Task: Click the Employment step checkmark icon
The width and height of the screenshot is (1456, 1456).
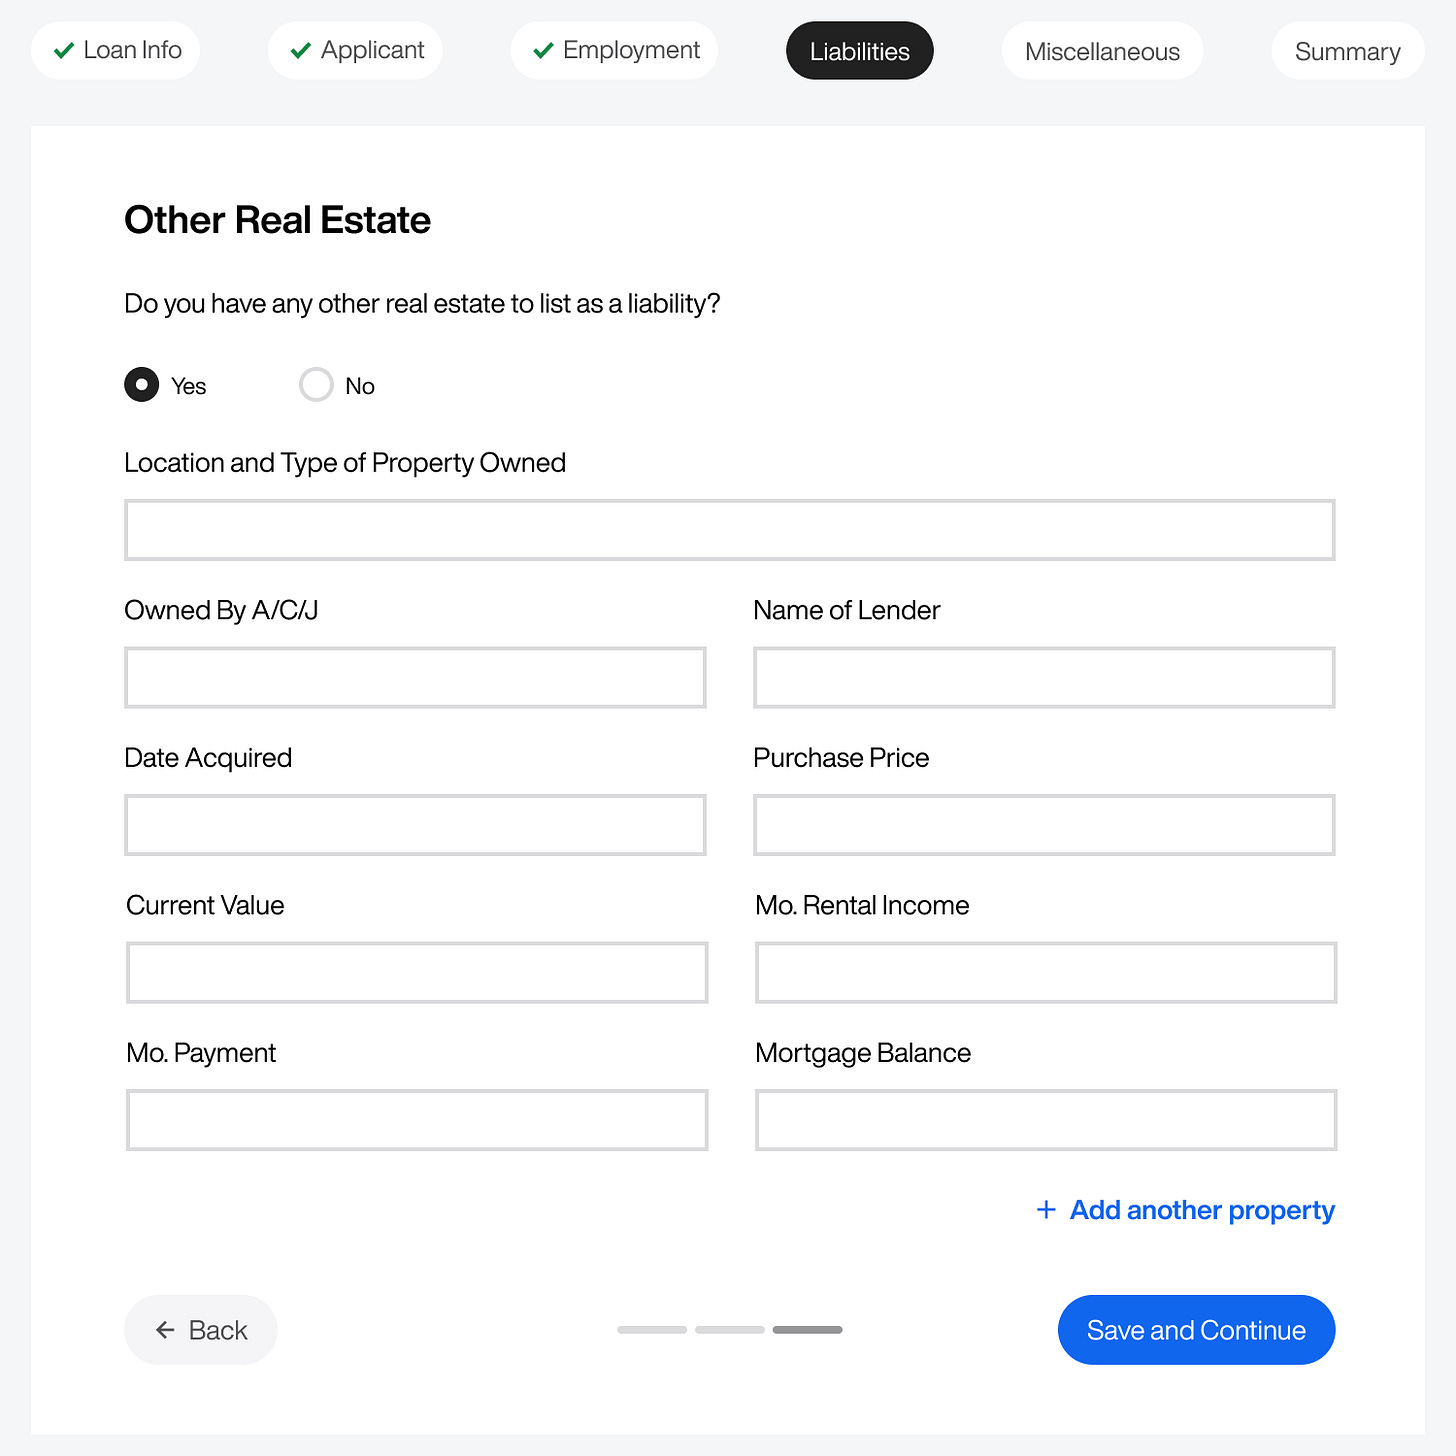Action: pos(543,51)
